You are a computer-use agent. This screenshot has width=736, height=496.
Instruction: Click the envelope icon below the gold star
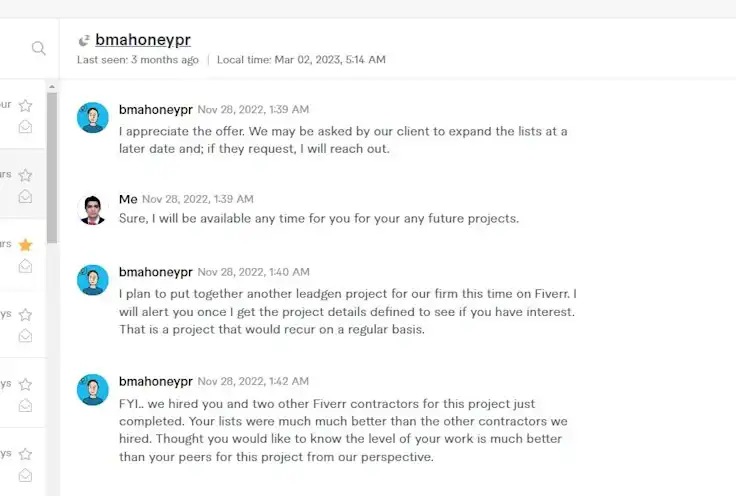coord(25,266)
